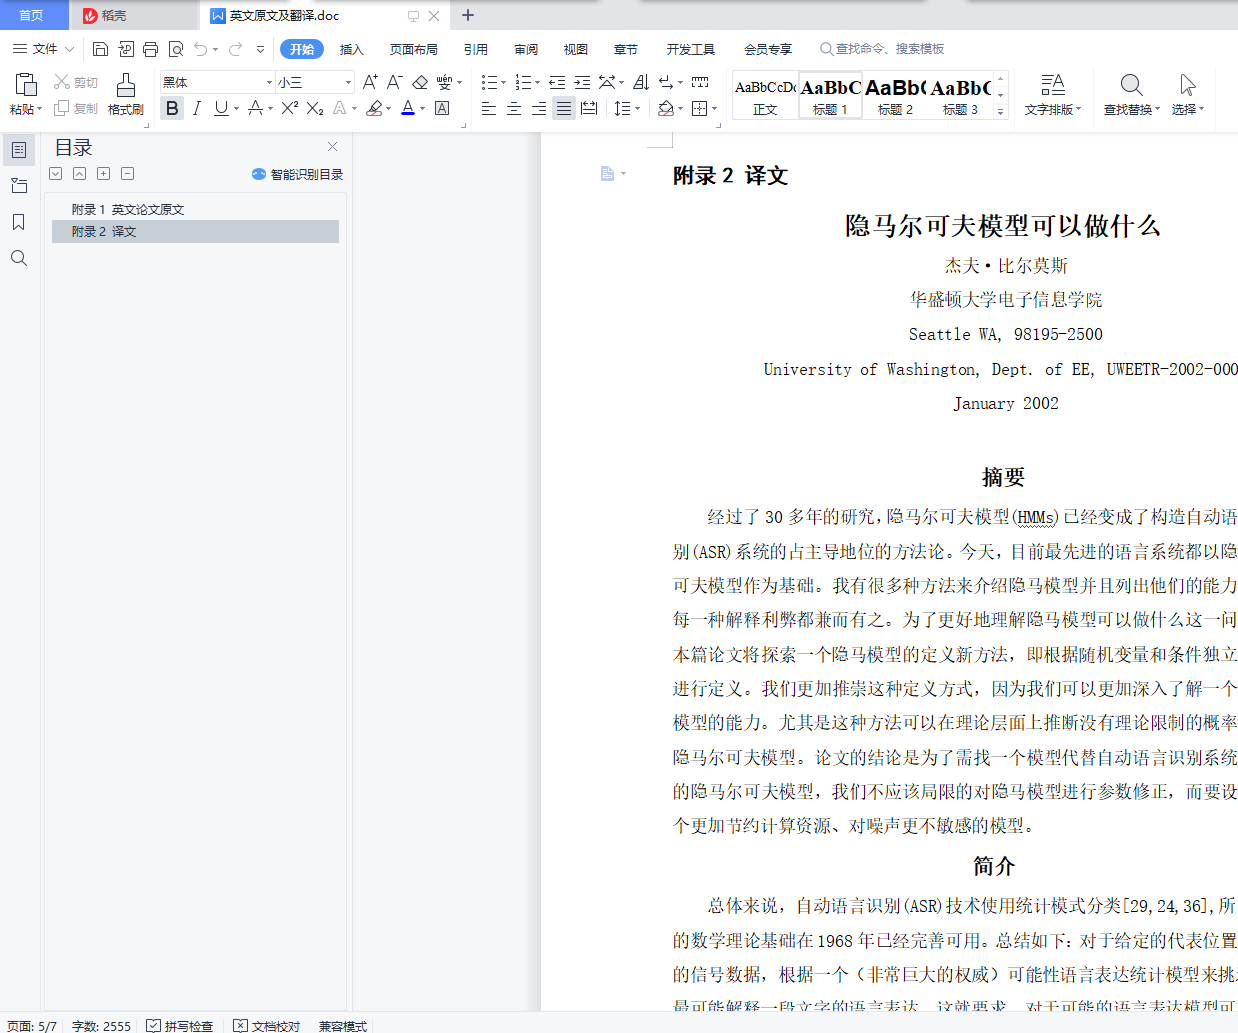The height and width of the screenshot is (1033, 1238).
Task: Open a new tab with the plus button
Action: 467,15
